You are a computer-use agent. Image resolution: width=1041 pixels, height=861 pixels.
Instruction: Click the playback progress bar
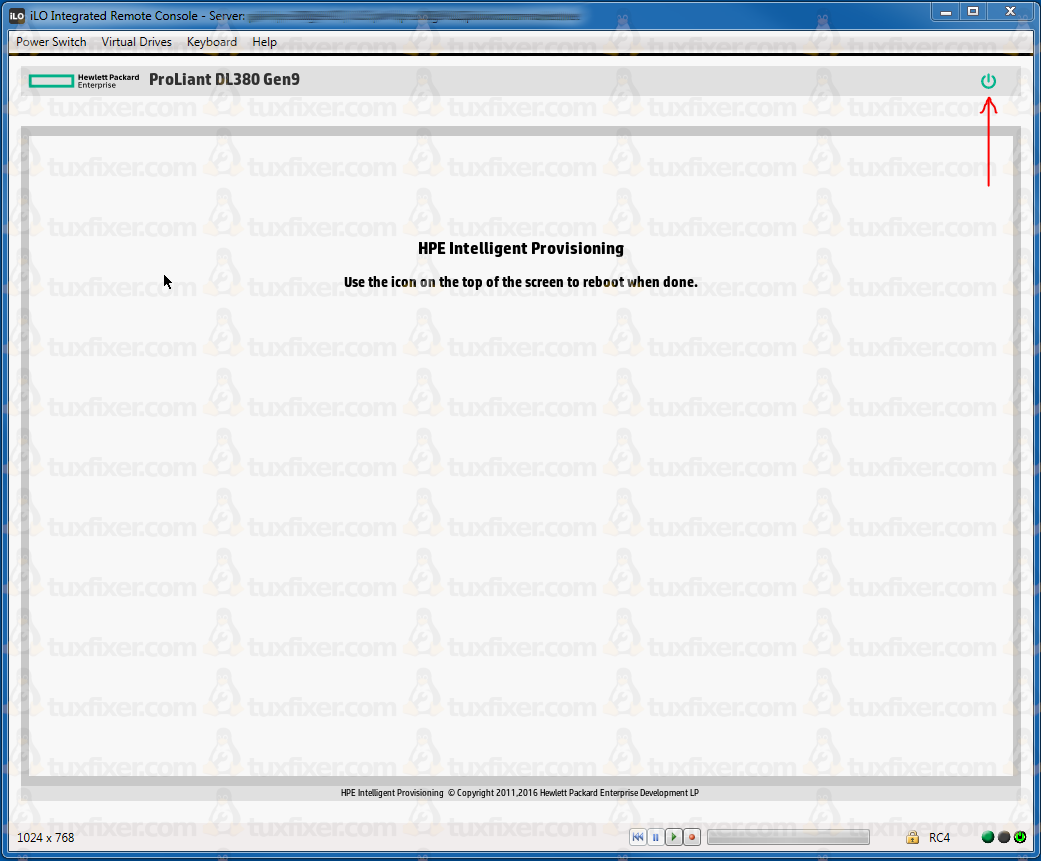tap(788, 837)
